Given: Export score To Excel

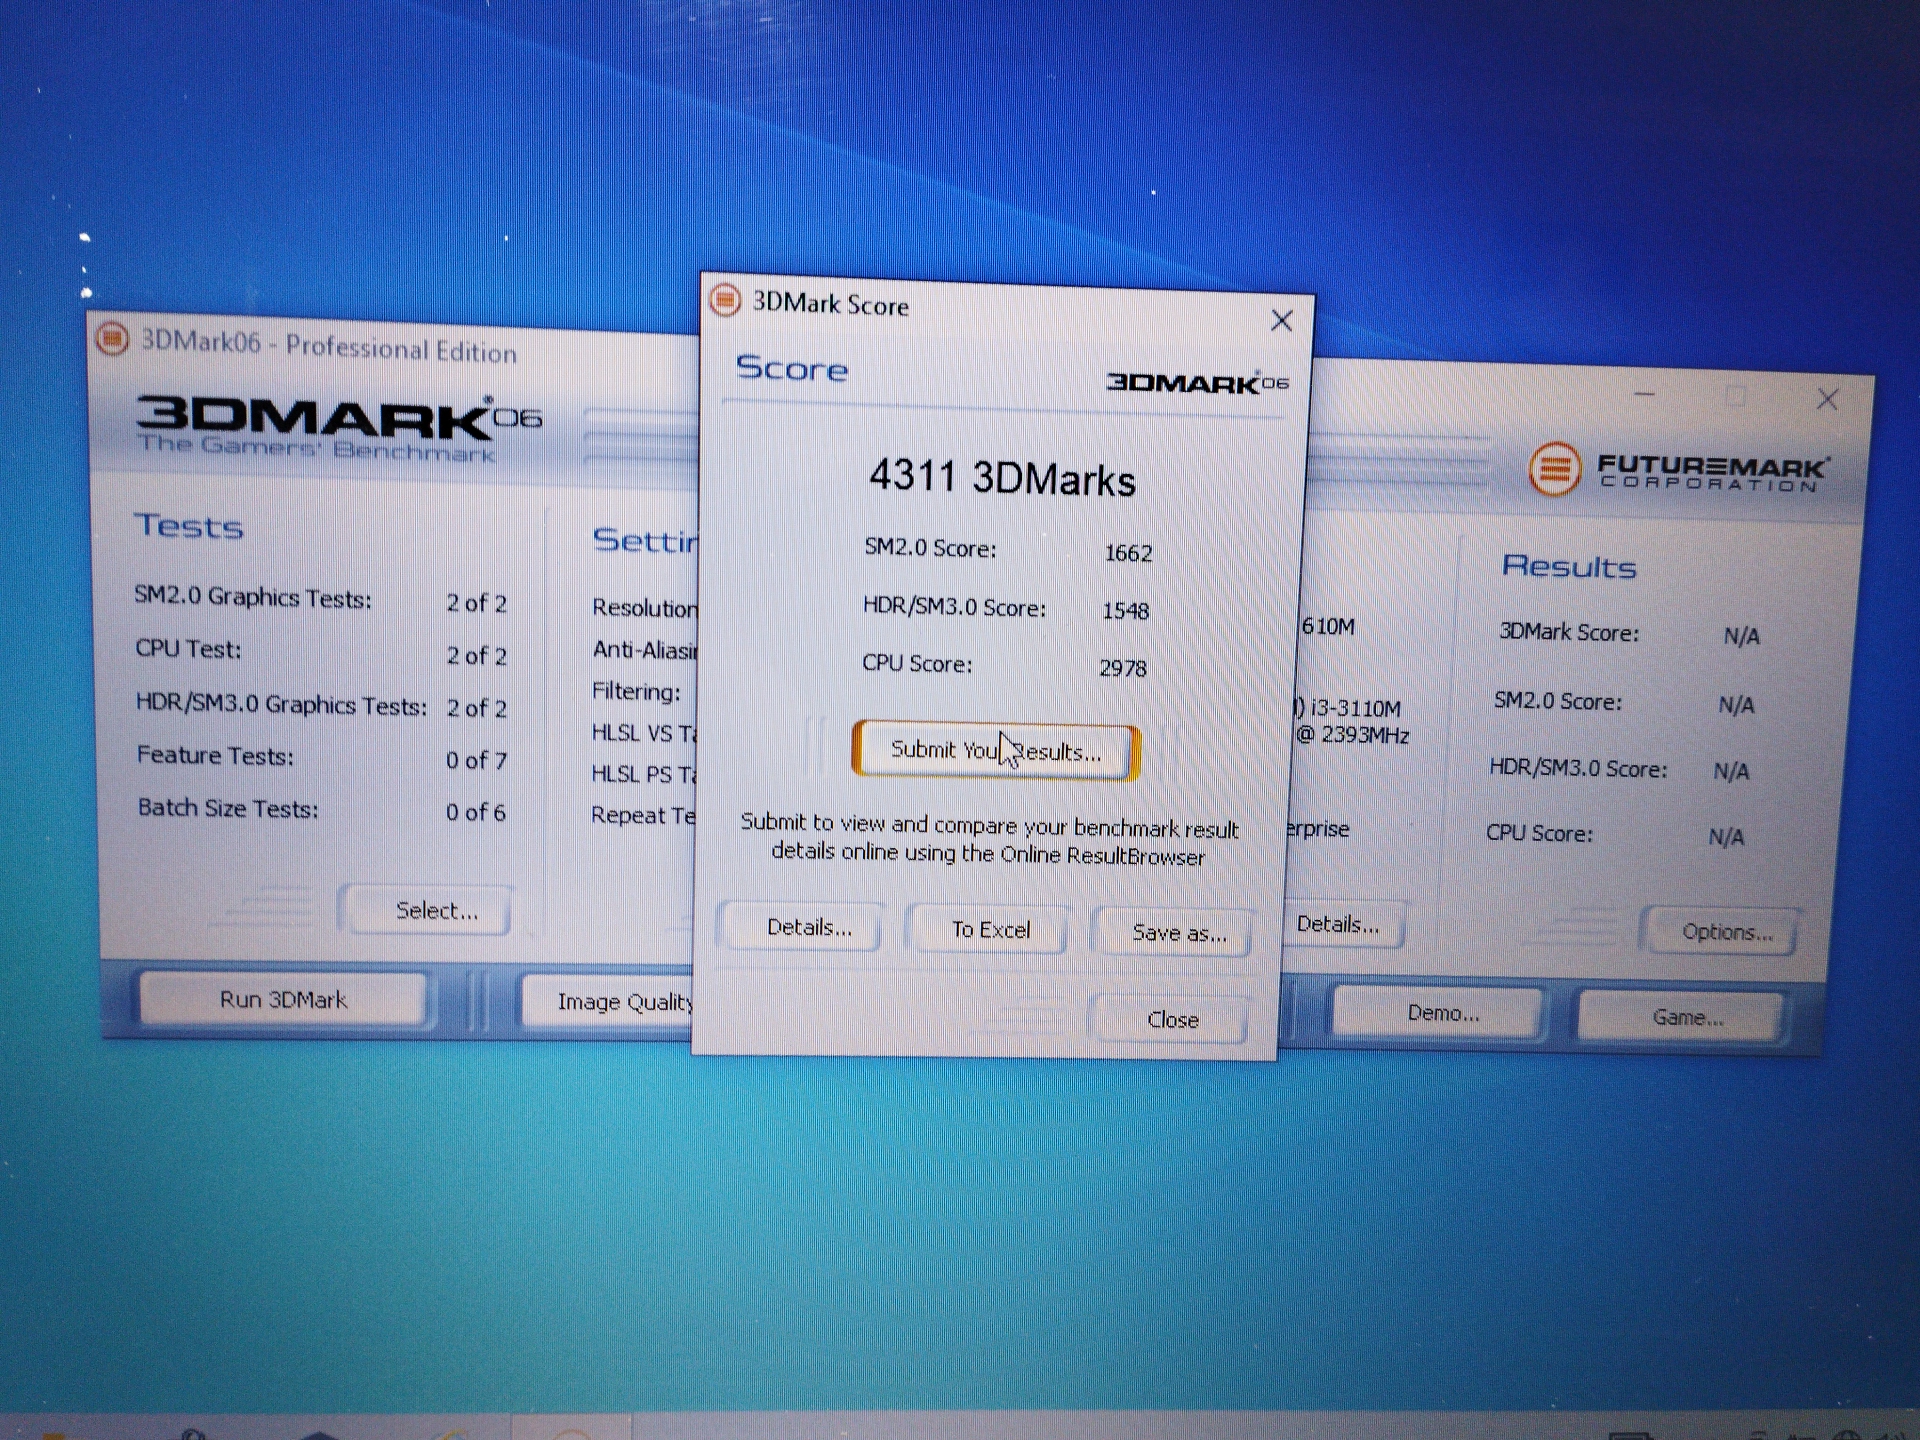Looking at the screenshot, I should point(990,930).
